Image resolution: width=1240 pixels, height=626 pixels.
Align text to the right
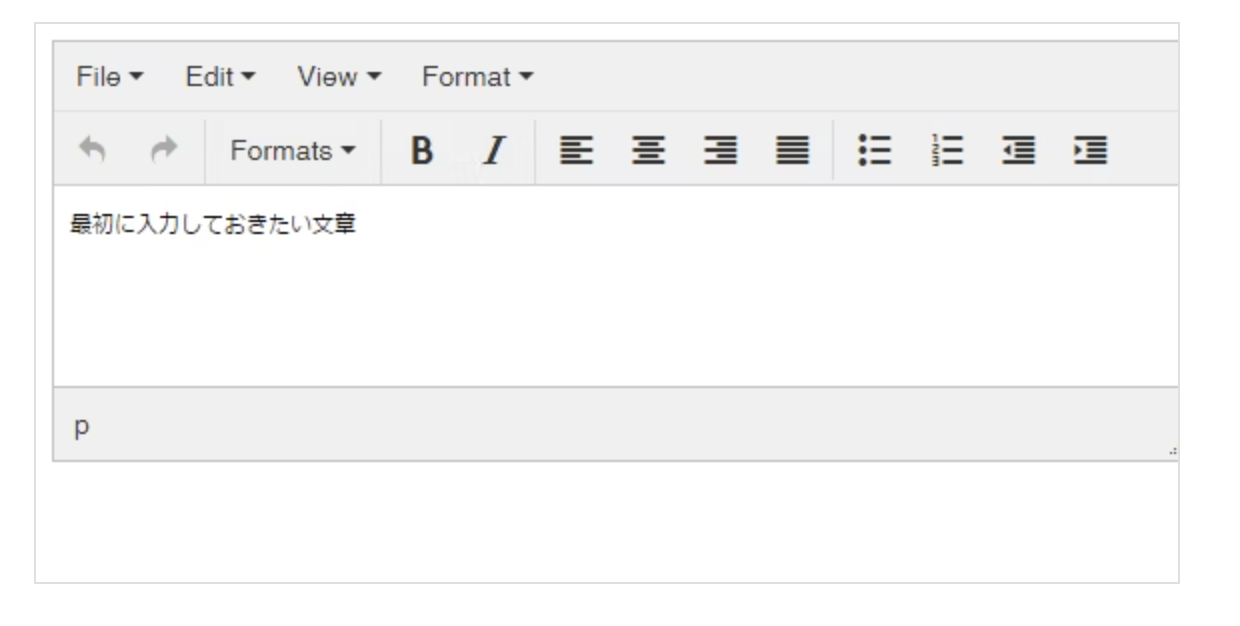tap(719, 151)
